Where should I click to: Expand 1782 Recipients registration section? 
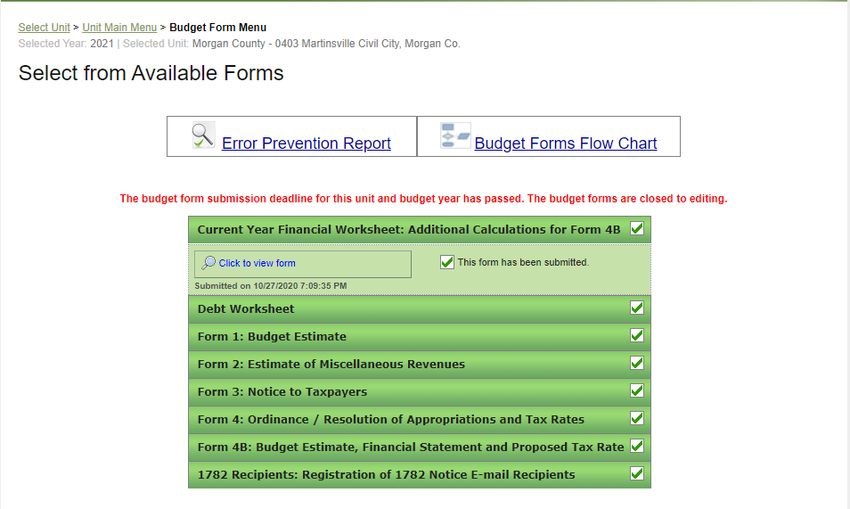coord(419,475)
